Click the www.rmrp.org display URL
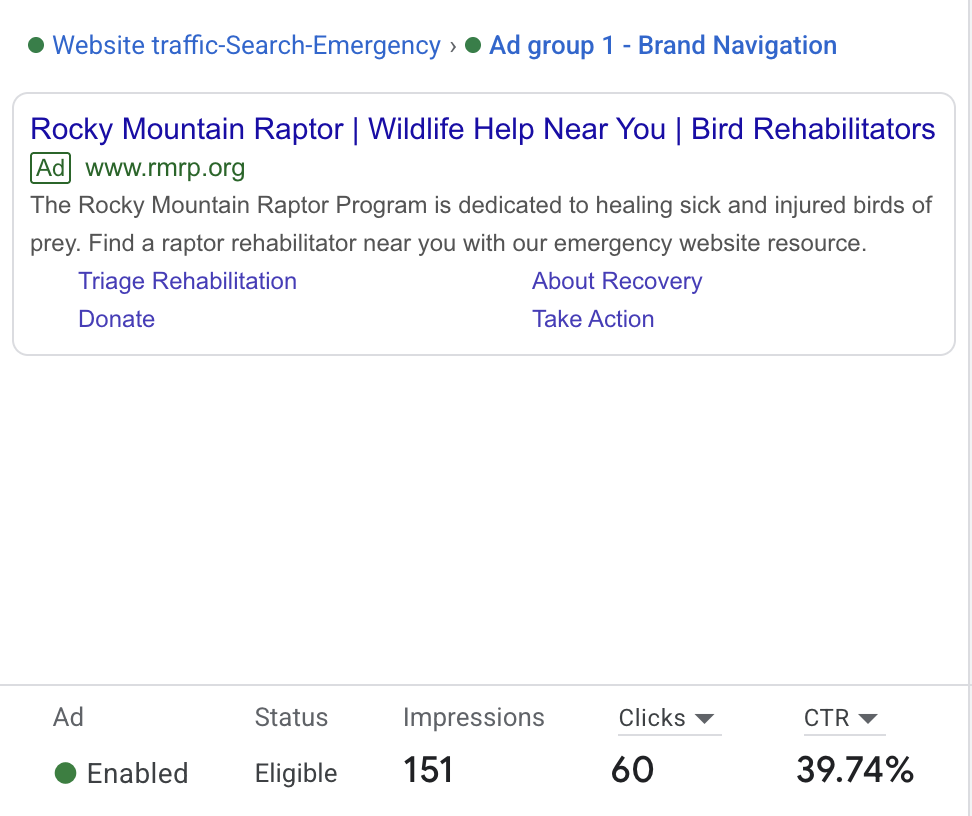Viewport: 972px width, 816px height. [x=166, y=168]
